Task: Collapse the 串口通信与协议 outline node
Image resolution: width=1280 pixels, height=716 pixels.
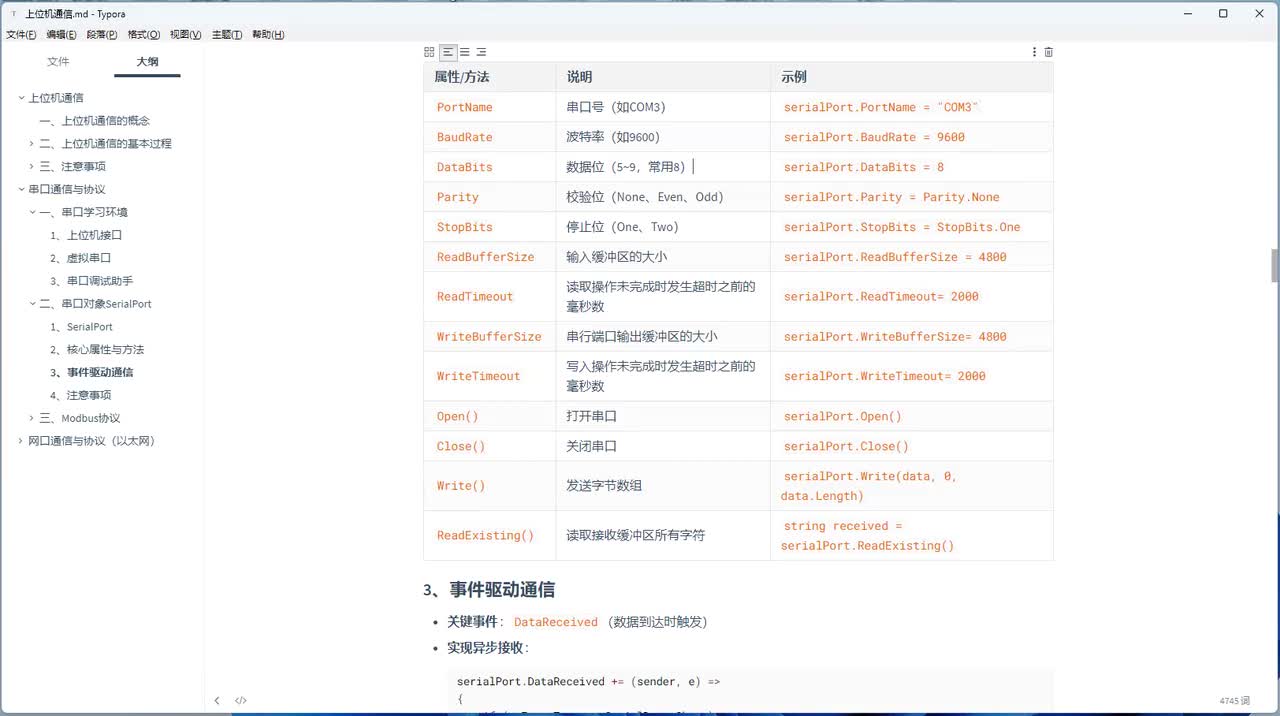Action: 21,189
